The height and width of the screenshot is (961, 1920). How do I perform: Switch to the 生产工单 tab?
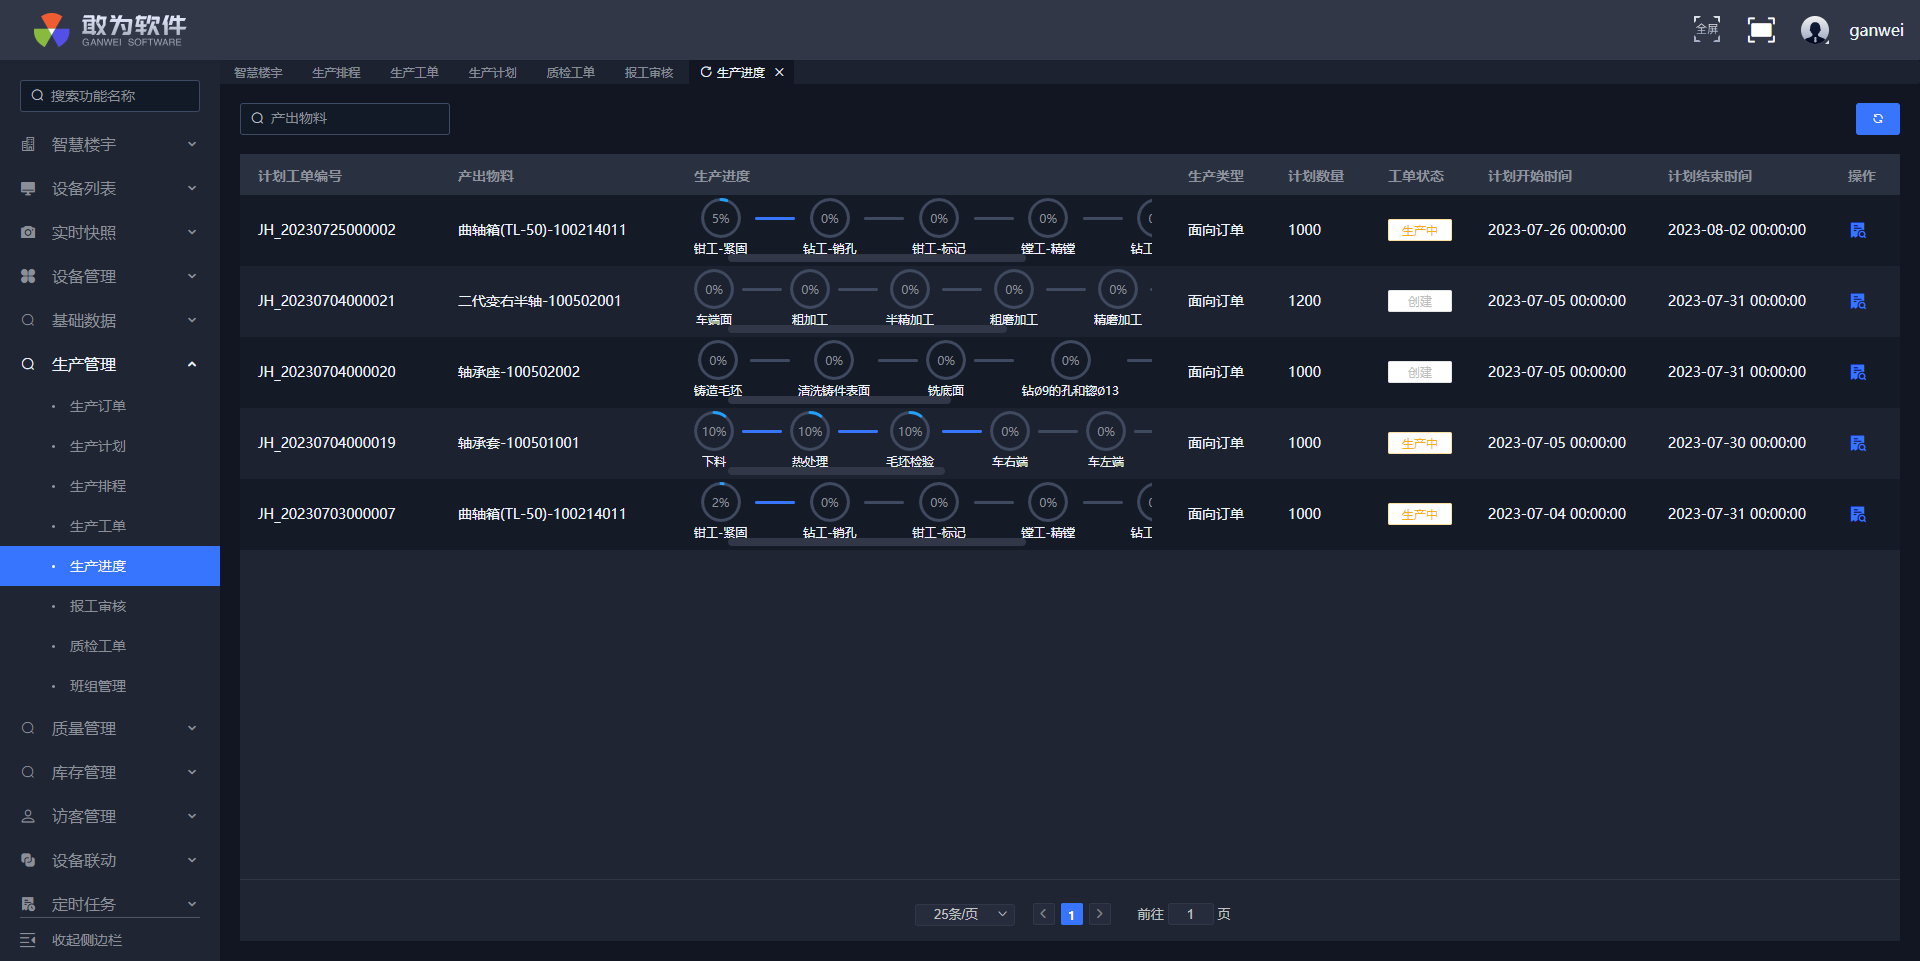point(414,73)
